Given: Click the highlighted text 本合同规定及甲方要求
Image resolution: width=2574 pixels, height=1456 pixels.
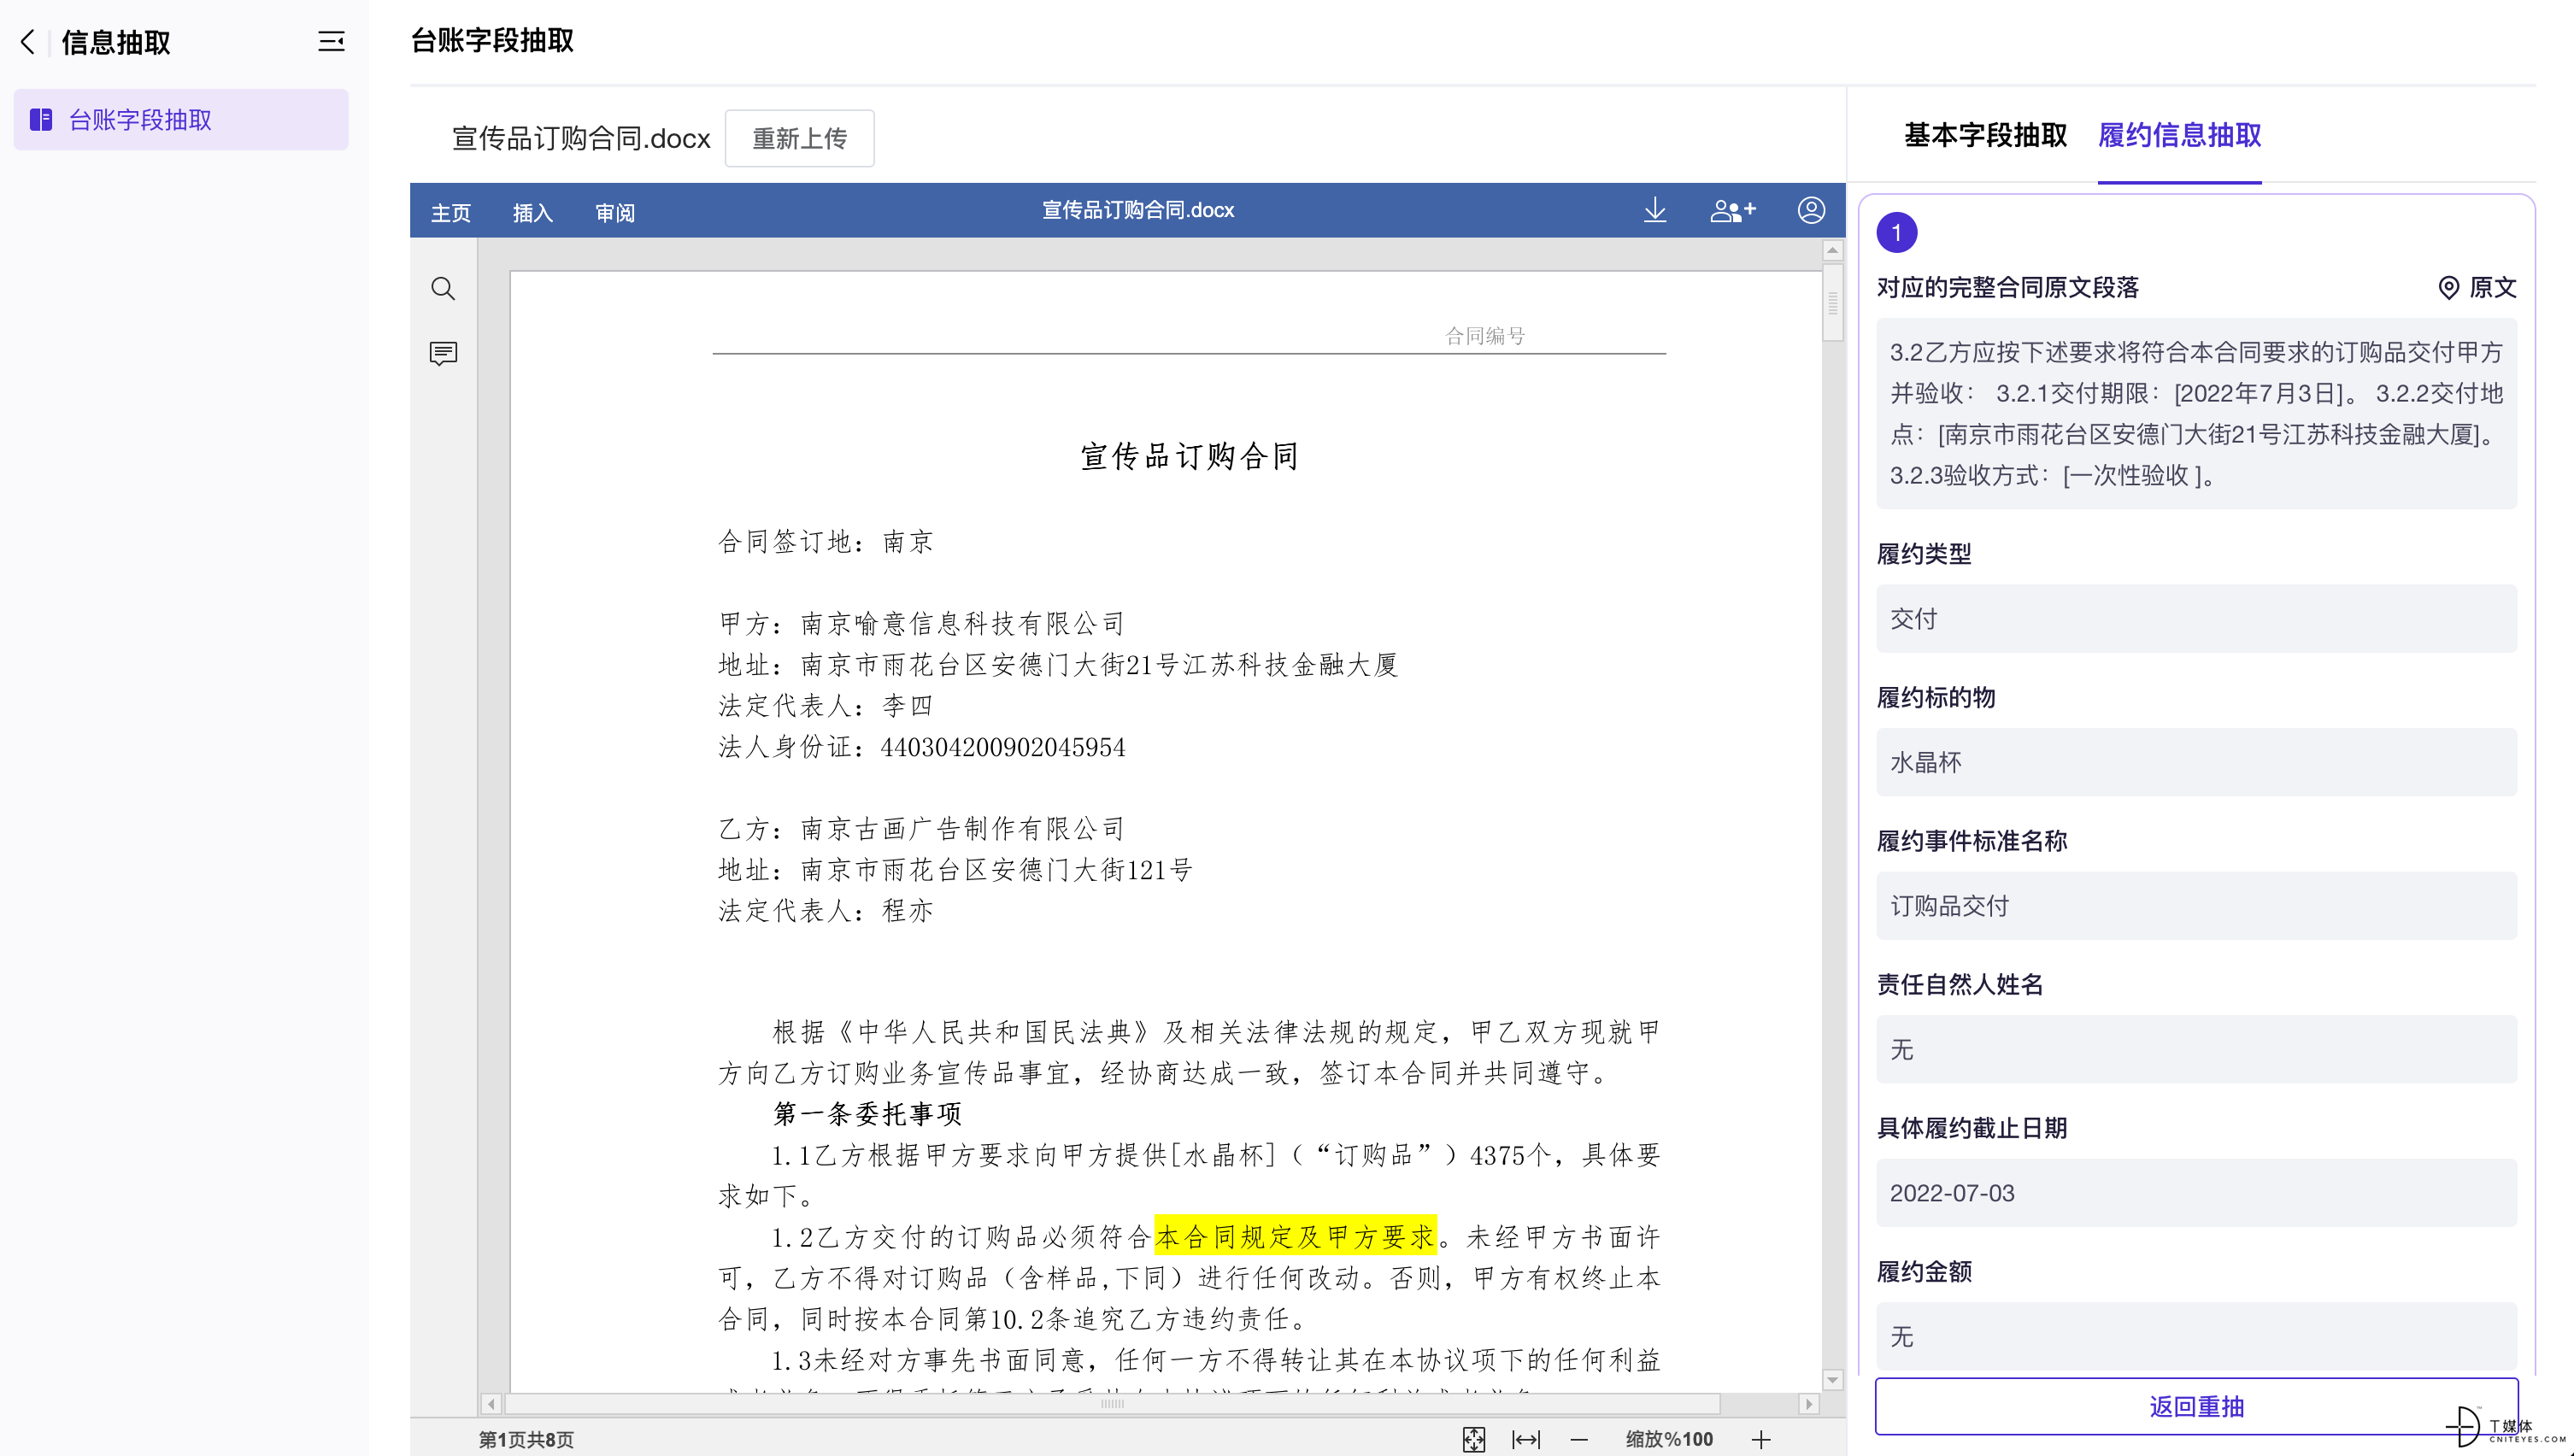Looking at the screenshot, I should pos(1295,1237).
